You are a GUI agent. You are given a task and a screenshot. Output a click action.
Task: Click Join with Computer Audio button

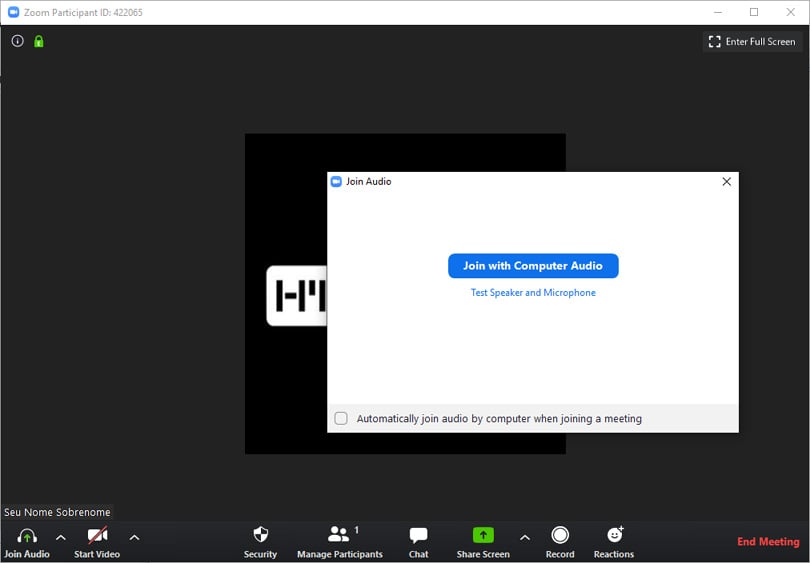[x=533, y=265]
